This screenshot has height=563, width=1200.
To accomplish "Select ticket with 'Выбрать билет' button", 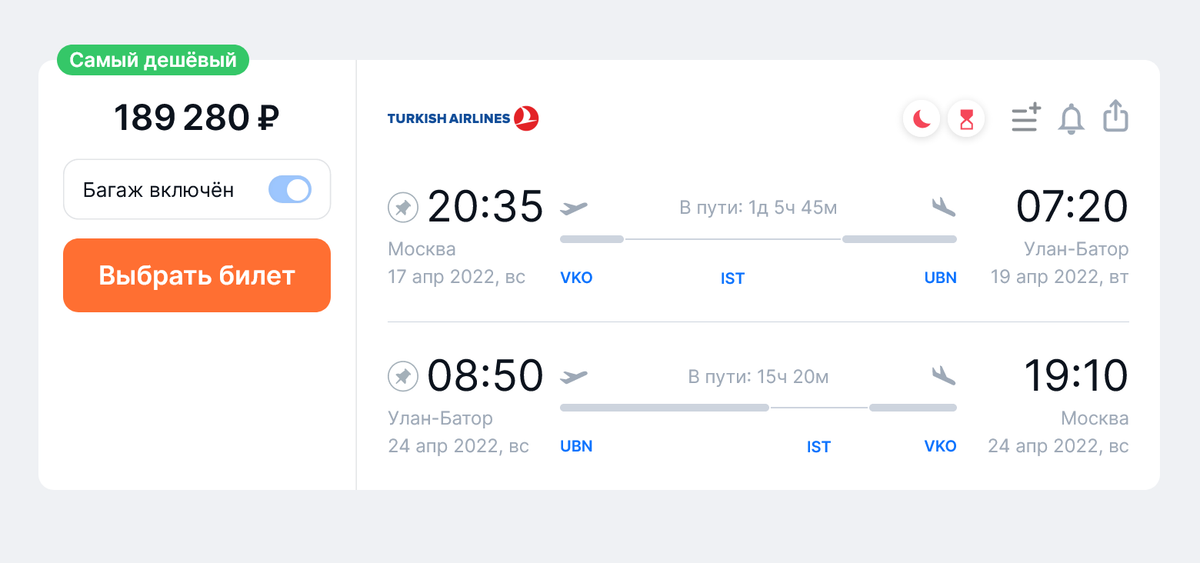I will click(197, 275).
